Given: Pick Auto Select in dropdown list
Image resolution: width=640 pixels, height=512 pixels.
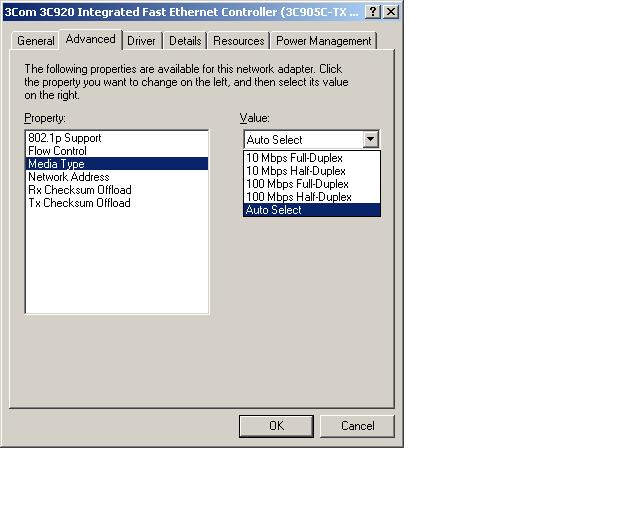Looking at the screenshot, I should pos(312,210).
